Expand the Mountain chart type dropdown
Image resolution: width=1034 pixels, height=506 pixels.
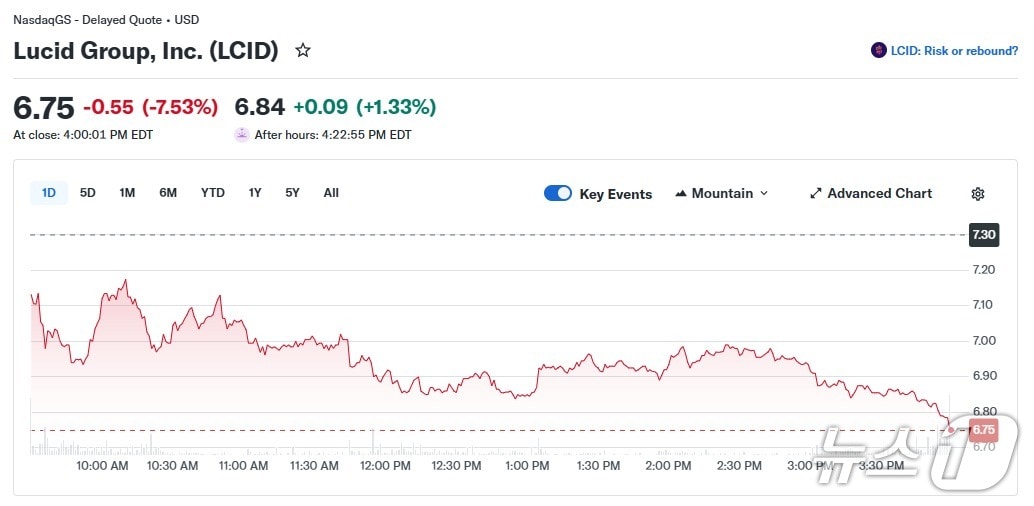pos(764,194)
